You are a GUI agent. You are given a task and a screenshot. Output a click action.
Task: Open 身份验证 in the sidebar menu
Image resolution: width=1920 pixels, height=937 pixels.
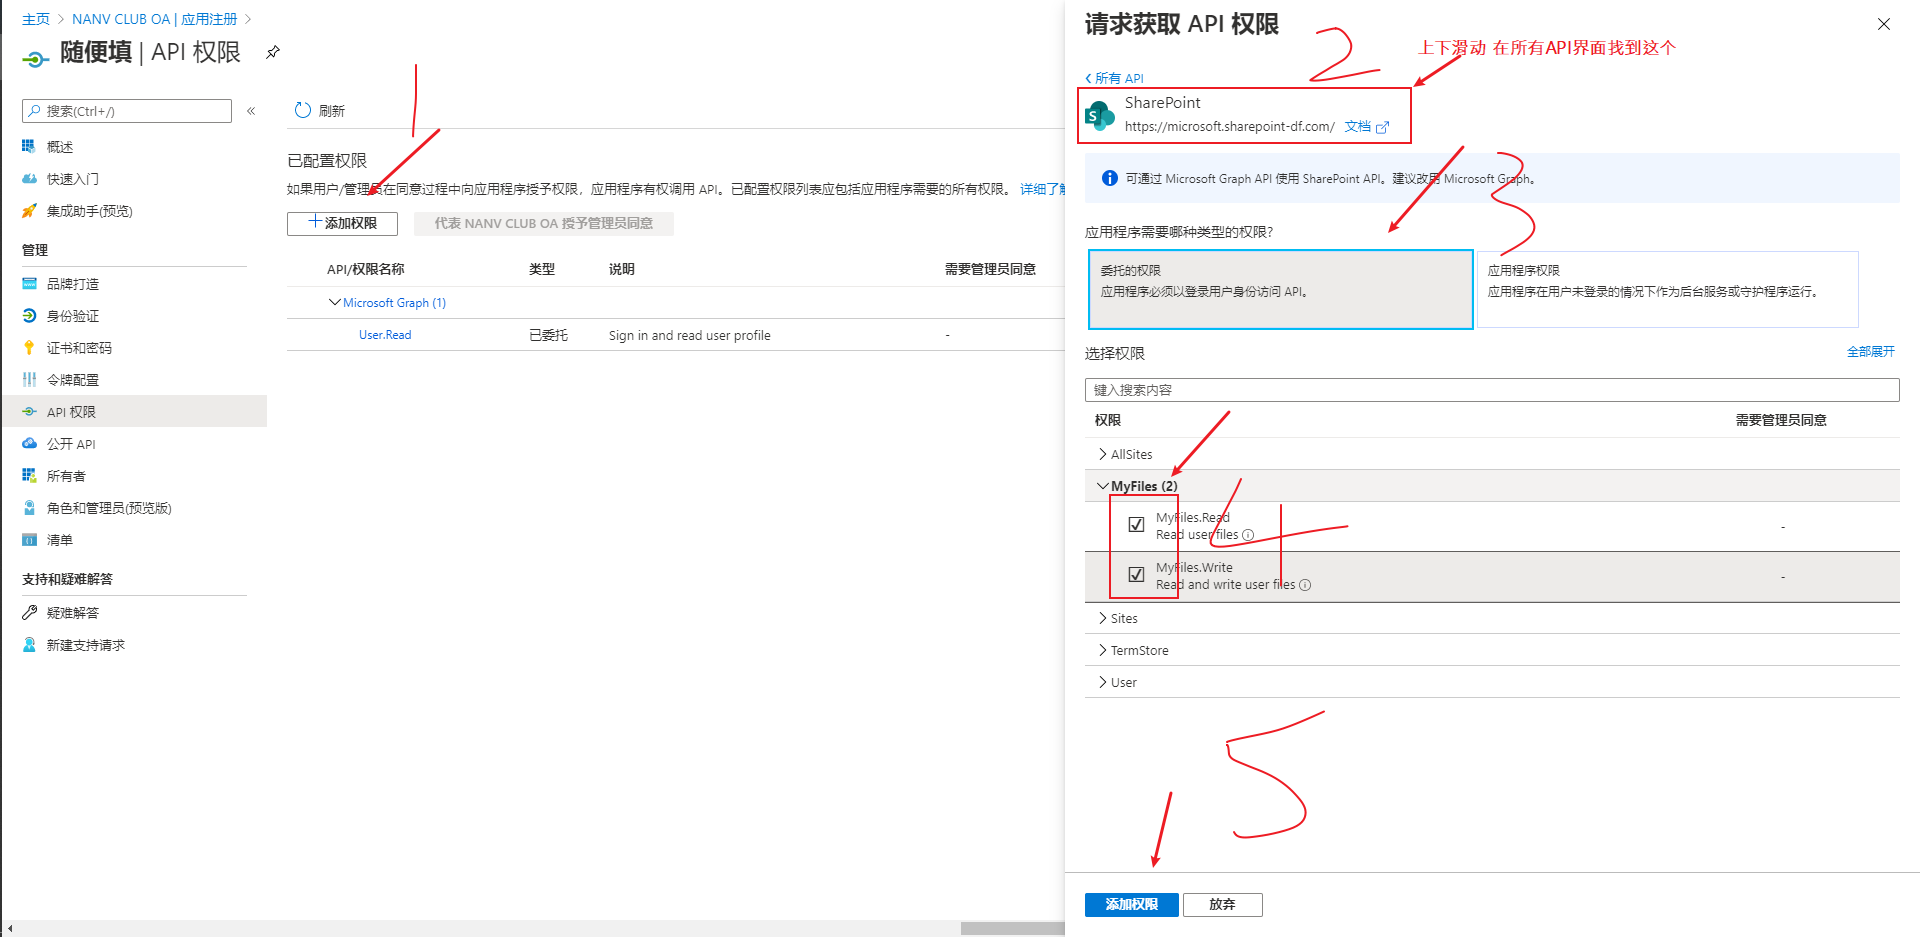(x=73, y=316)
